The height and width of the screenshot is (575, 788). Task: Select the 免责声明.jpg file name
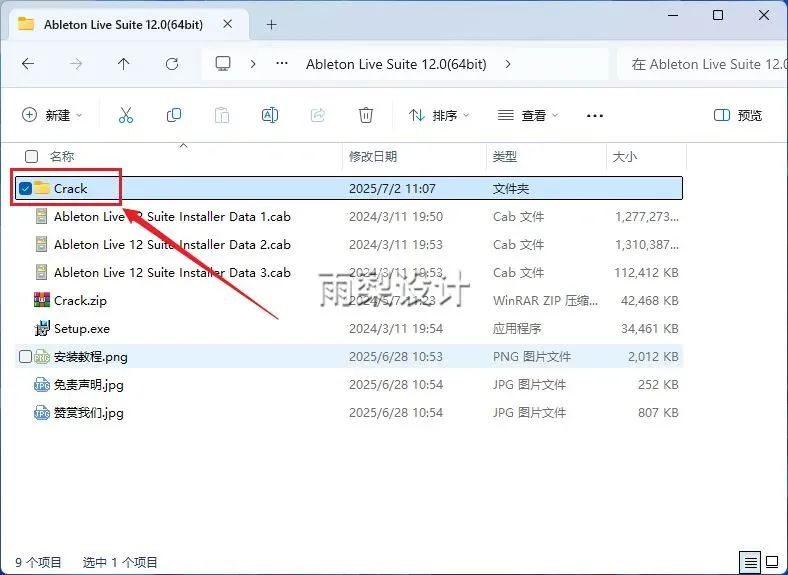pyautogui.click(x=89, y=385)
